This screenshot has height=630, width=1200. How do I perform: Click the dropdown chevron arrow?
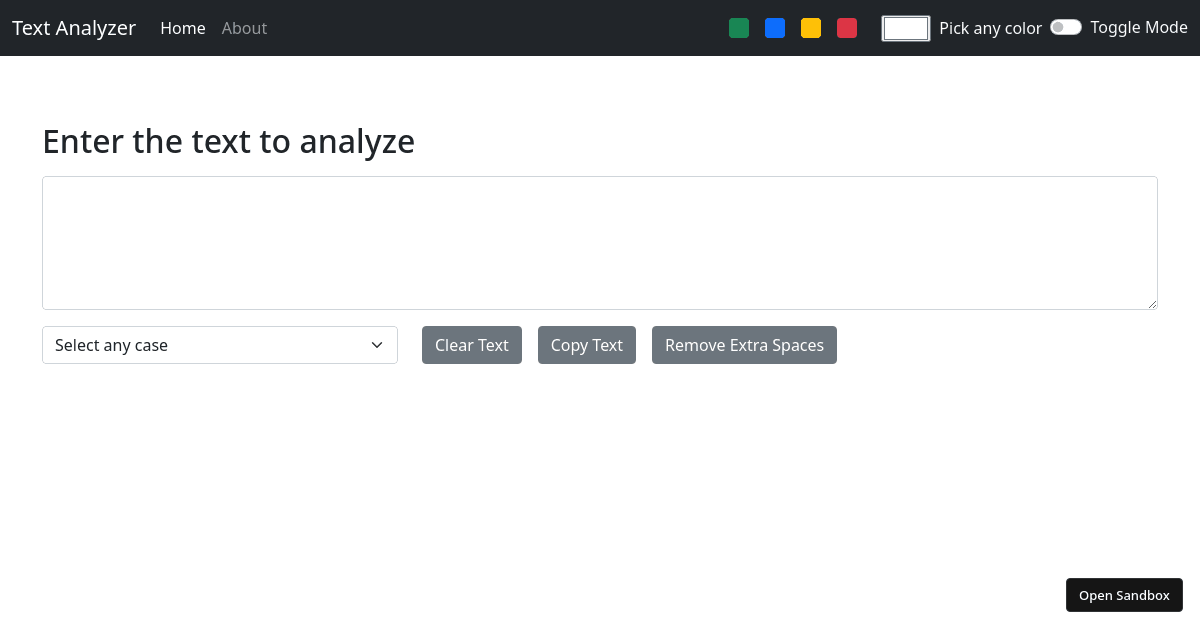pyautogui.click(x=377, y=344)
